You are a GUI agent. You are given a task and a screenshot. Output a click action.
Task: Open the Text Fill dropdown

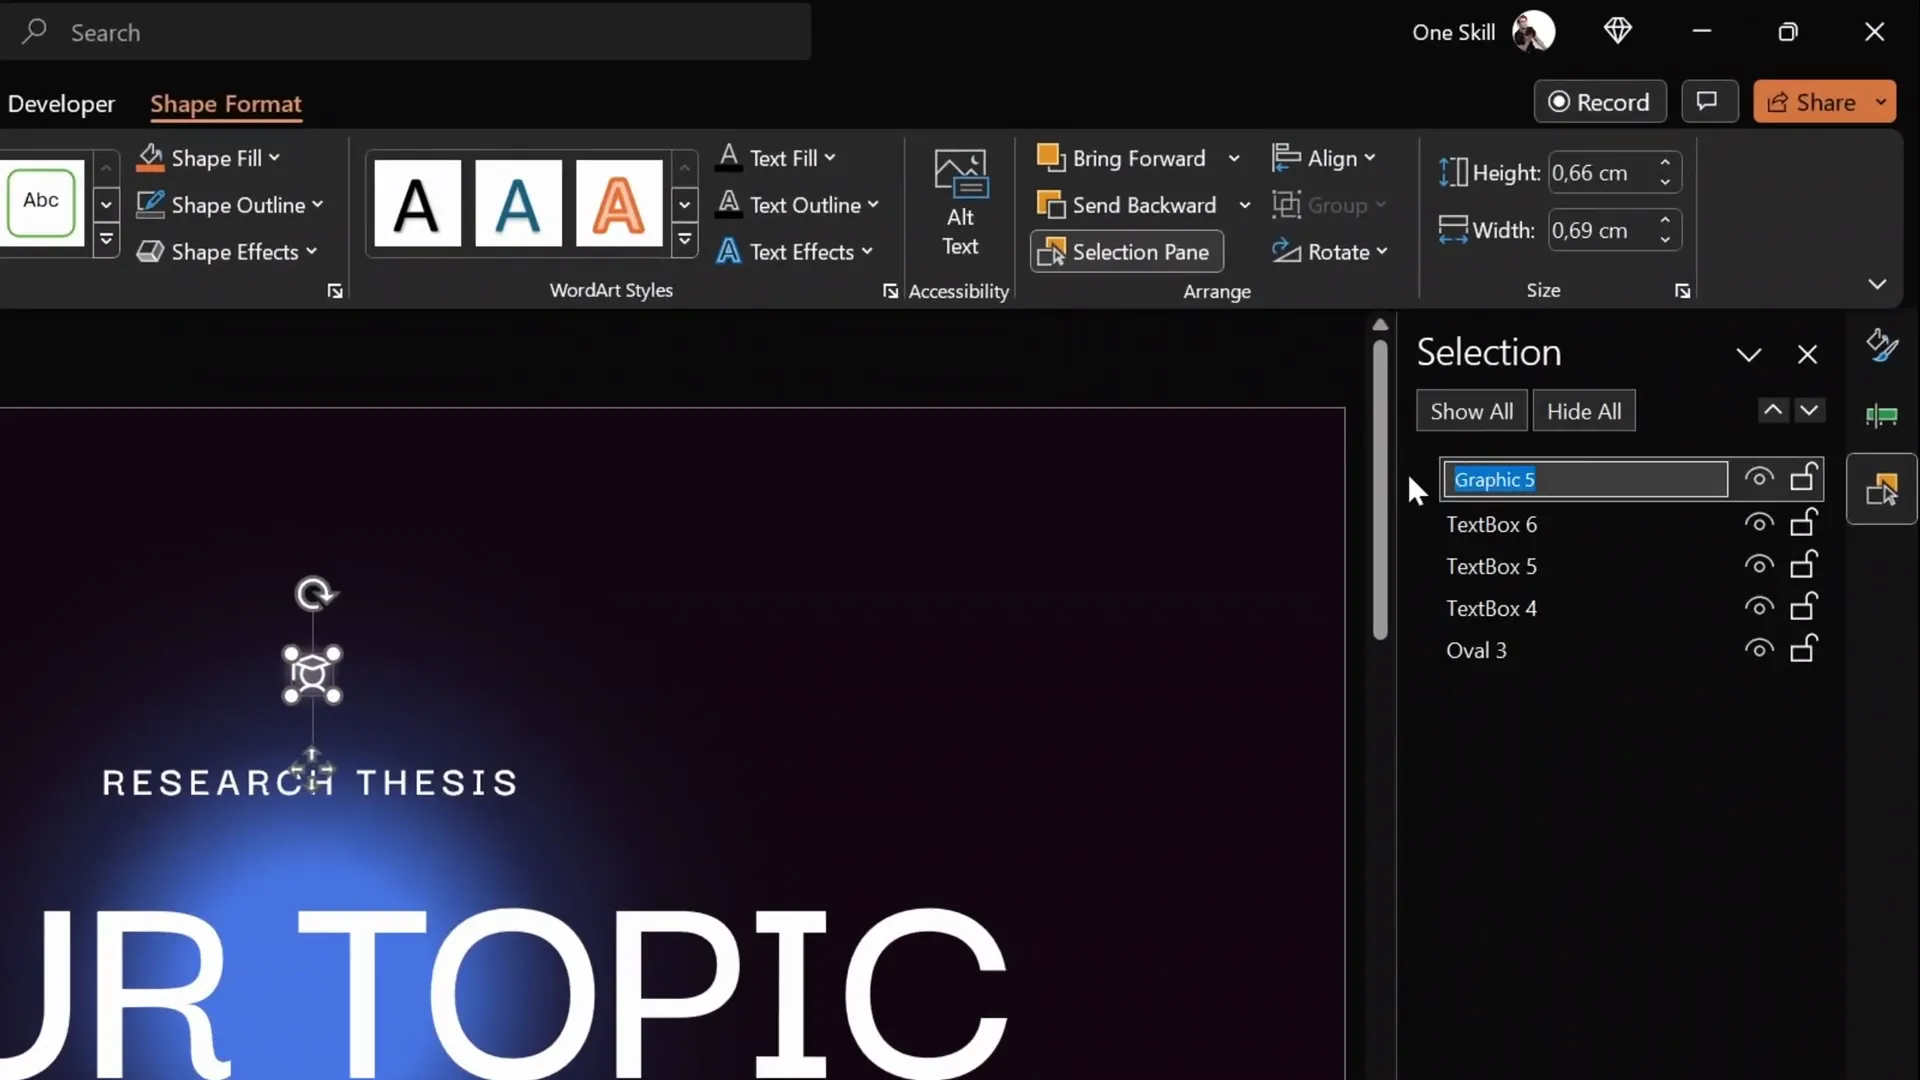[776, 158]
